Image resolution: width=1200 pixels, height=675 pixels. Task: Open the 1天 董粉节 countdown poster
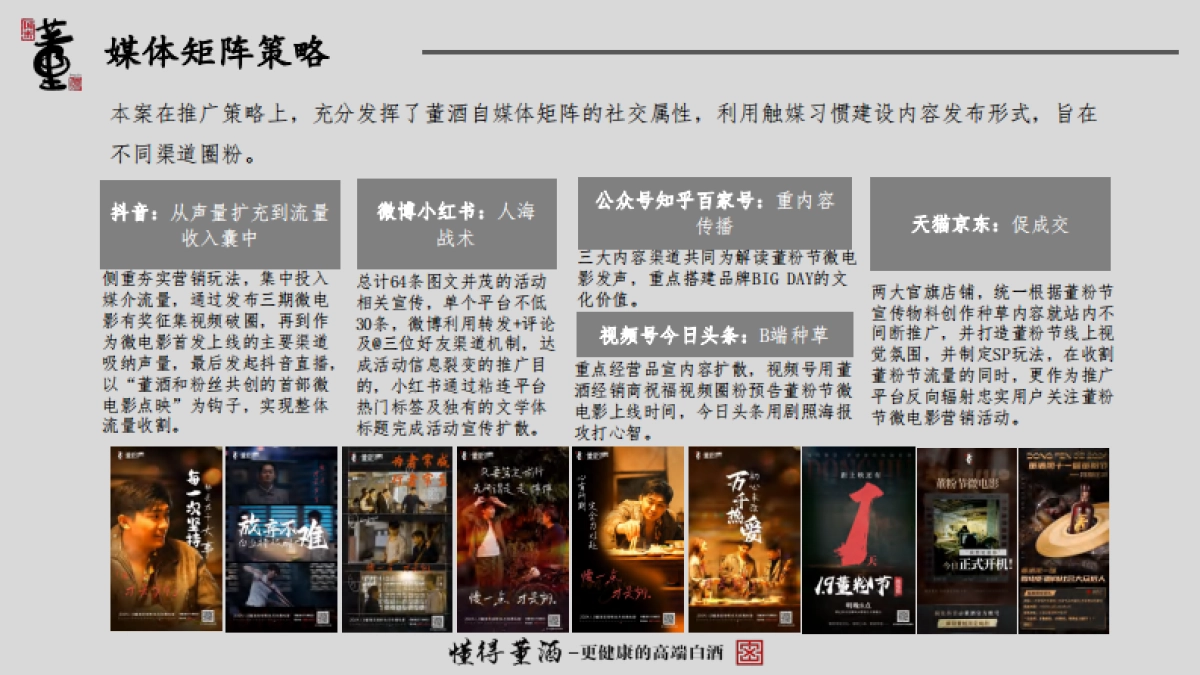[x=858, y=538]
